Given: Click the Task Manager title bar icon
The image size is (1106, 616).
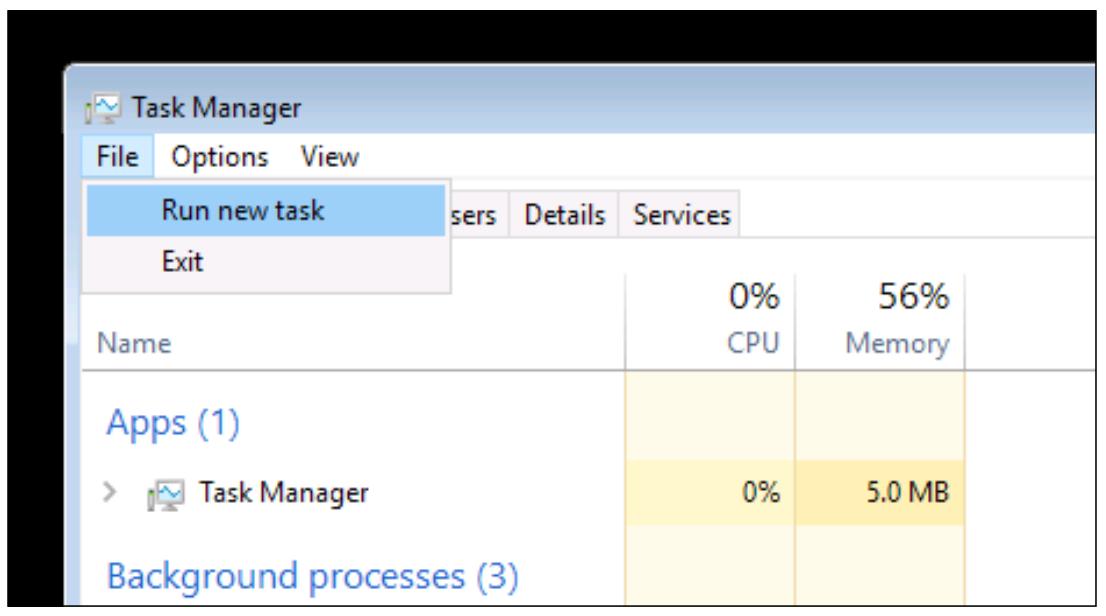Looking at the screenshot, I should (103, 109).
